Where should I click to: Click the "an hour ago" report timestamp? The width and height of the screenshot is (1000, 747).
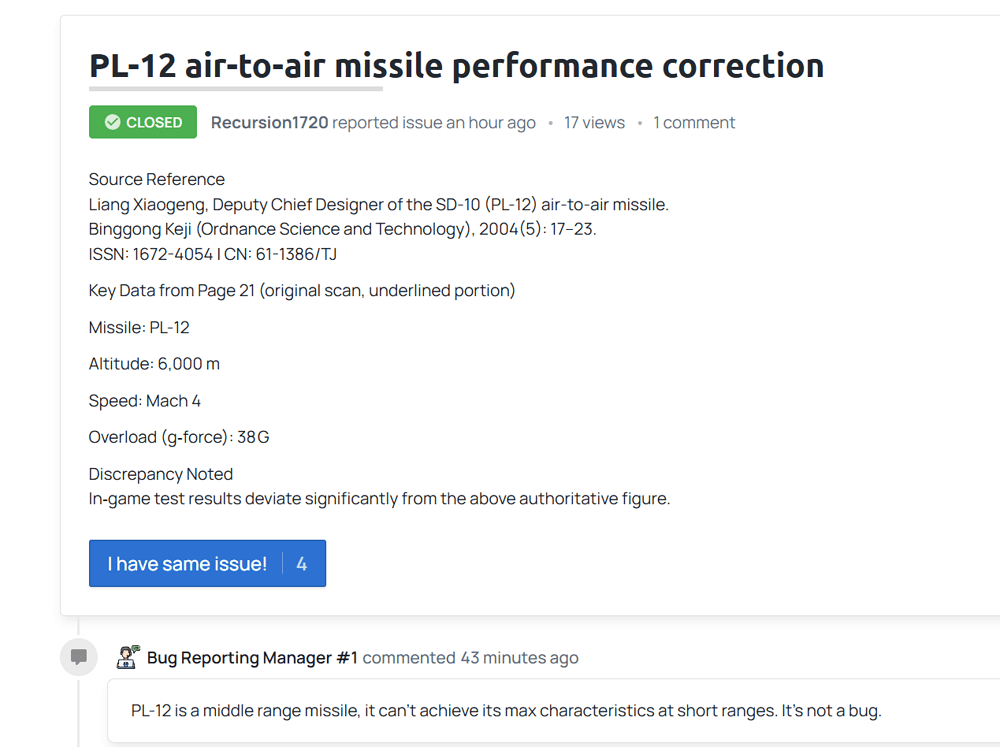pos(491,123)
